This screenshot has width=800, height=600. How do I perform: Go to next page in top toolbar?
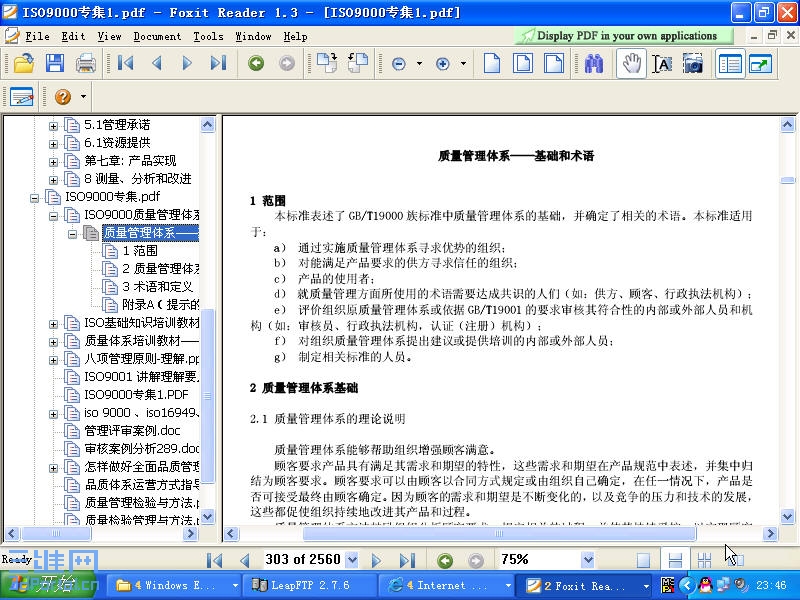[x=187, y=63]
